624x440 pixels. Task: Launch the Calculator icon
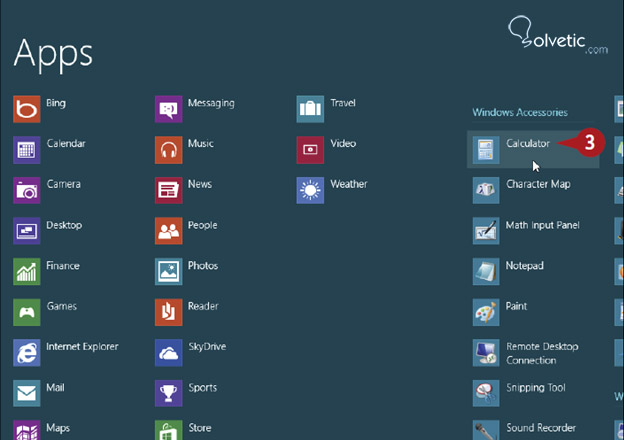[x=486, y=150]
